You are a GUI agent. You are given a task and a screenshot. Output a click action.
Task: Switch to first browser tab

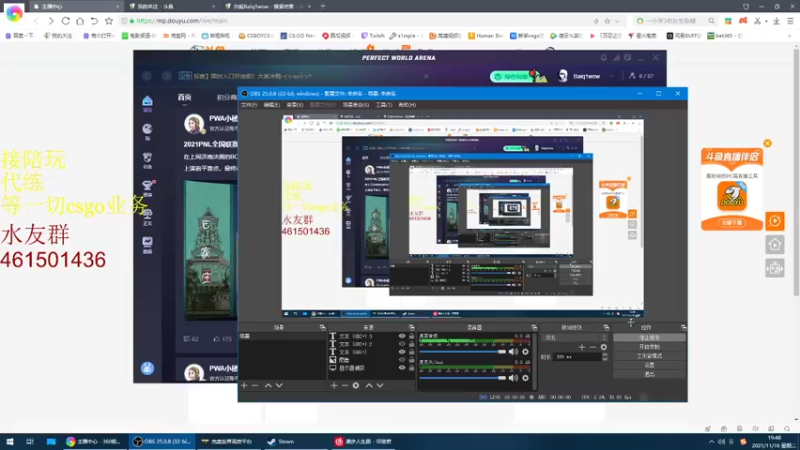[x=76, y=6]
